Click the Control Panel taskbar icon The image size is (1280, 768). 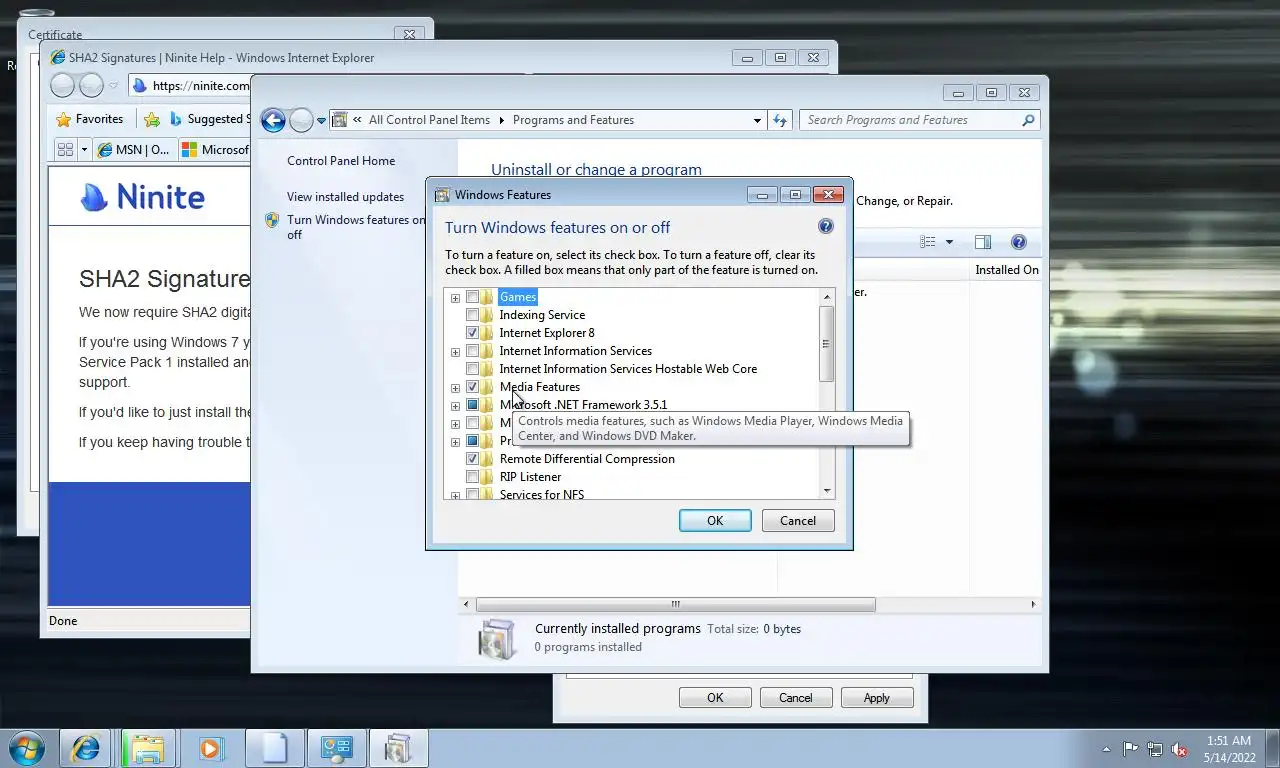(336, 748)
